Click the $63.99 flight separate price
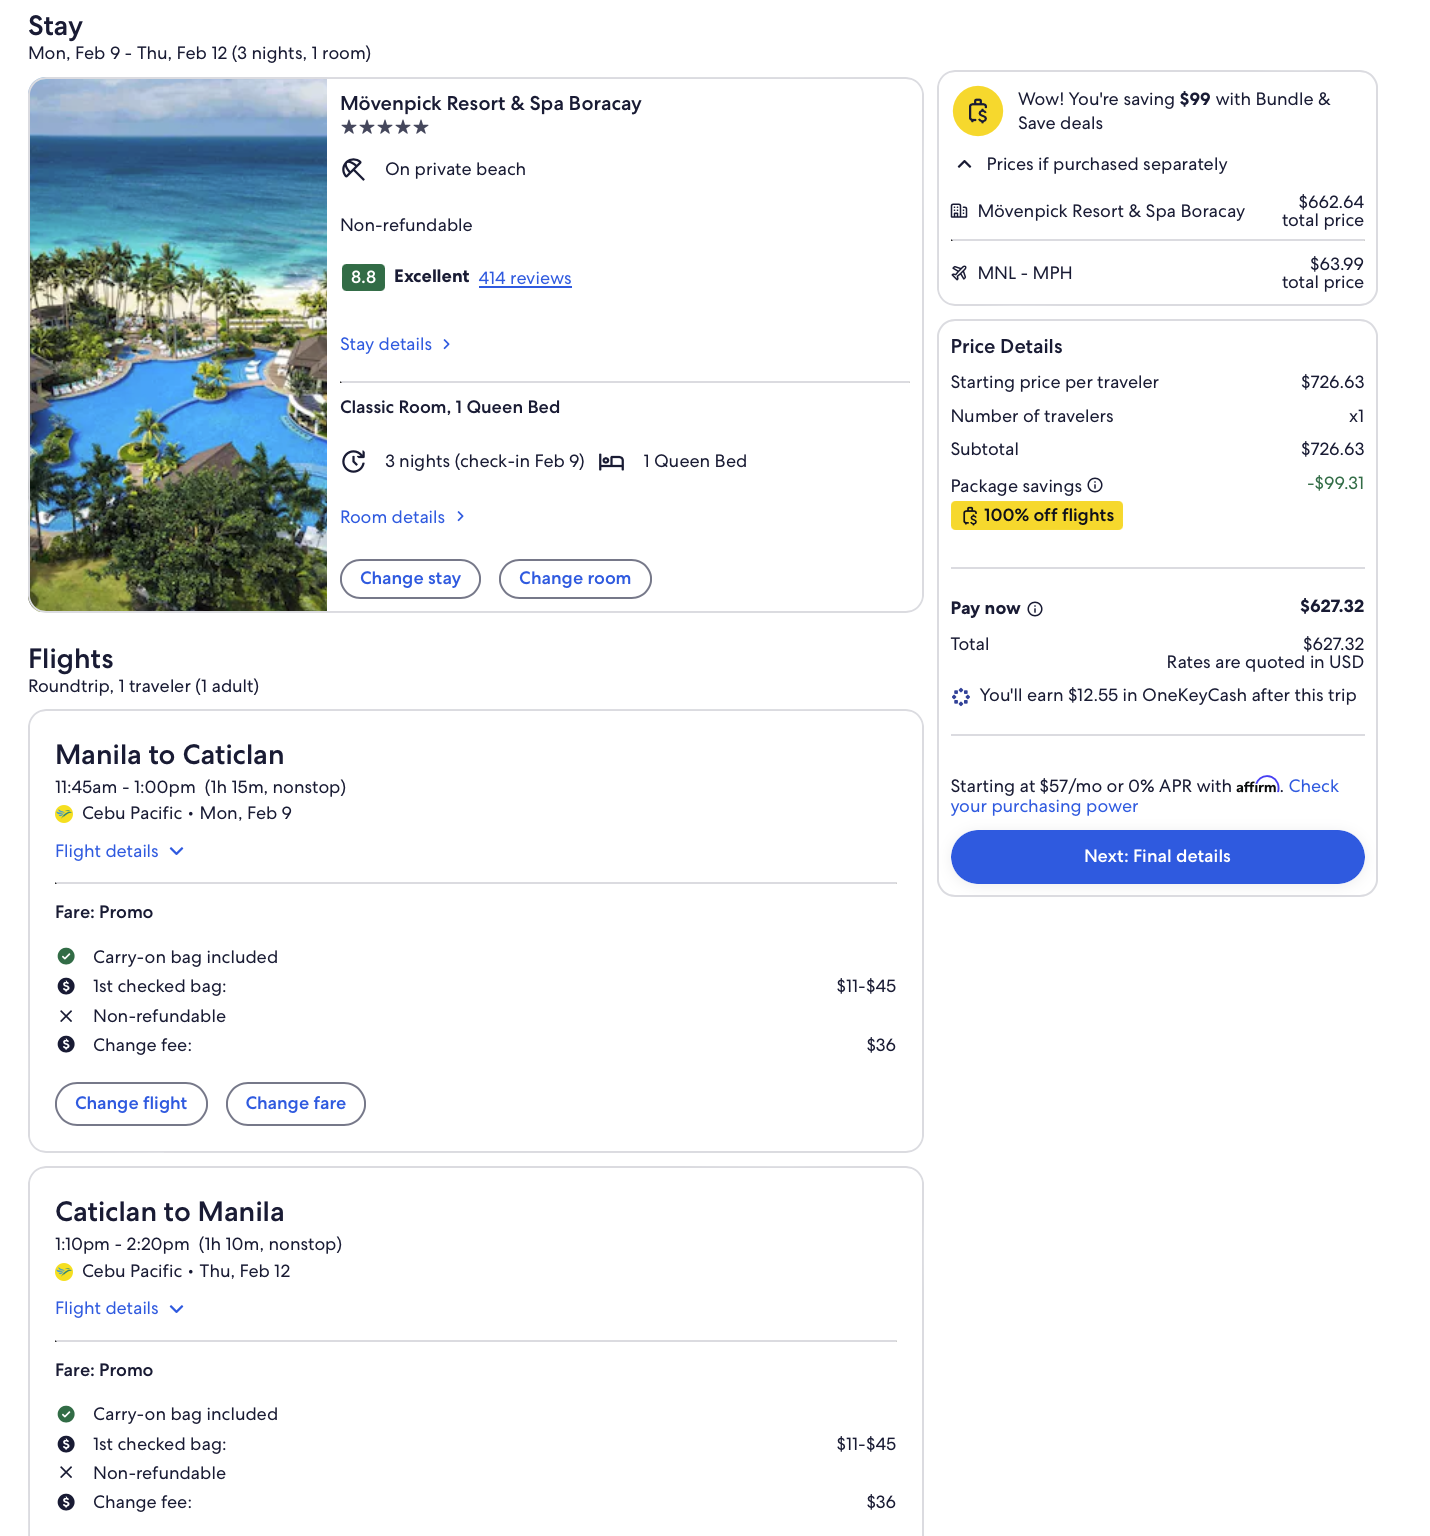Screen dimensions: 1430x1536 1337,264
